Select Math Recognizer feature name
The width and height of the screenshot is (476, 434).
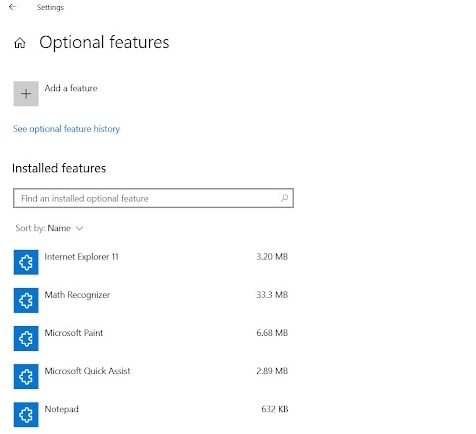77,295
